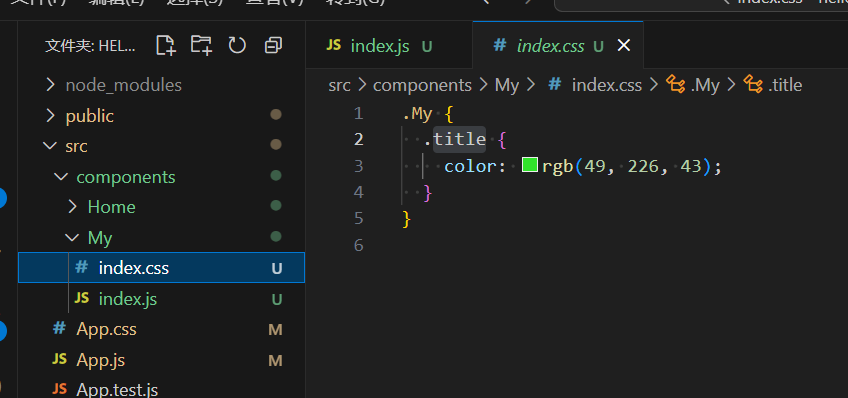Image resolution: width=848 pixels, height=398 pixels.
Task: Click the New File icon in explorer header
Action: (166, 45)
